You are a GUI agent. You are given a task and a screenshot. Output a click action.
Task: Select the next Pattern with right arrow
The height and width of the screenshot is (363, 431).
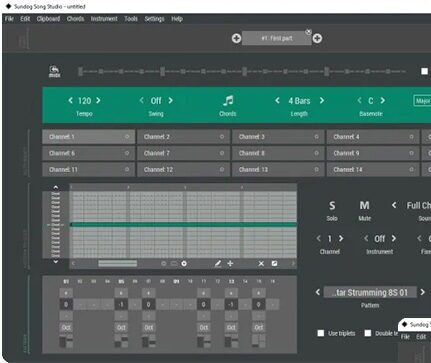[422, 292]
